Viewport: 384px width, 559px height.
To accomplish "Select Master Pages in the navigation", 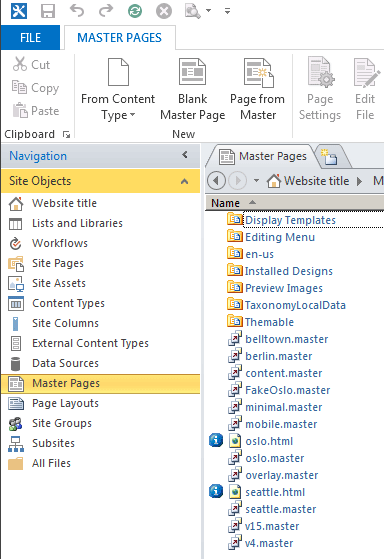I will (101, 383).
